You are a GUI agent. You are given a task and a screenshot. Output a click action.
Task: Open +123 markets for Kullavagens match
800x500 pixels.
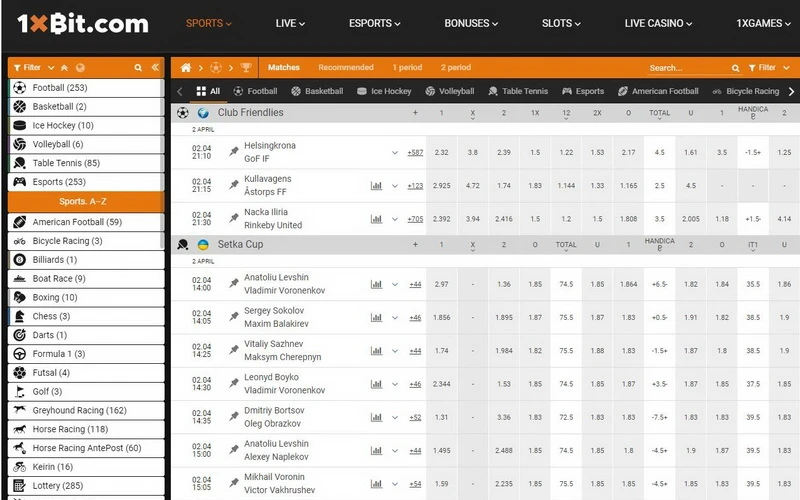pyautogui.click(x=415, y=186)
